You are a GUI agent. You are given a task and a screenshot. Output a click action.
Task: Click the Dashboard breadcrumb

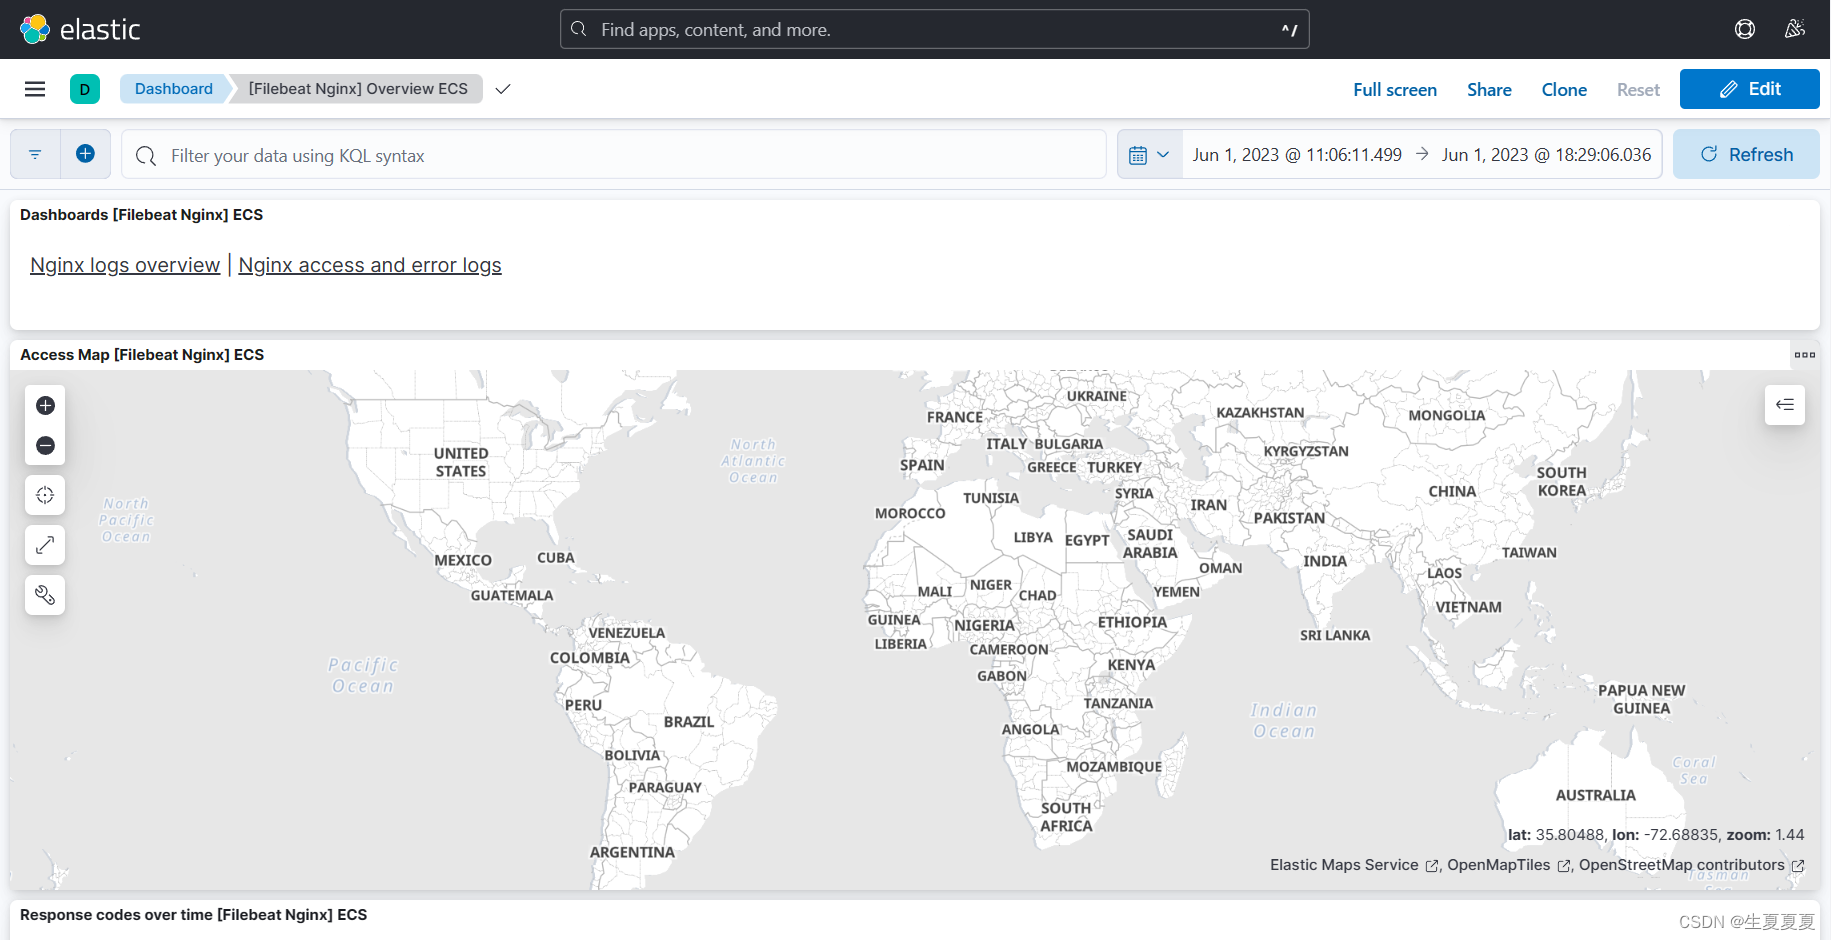(x=174, y=89)
